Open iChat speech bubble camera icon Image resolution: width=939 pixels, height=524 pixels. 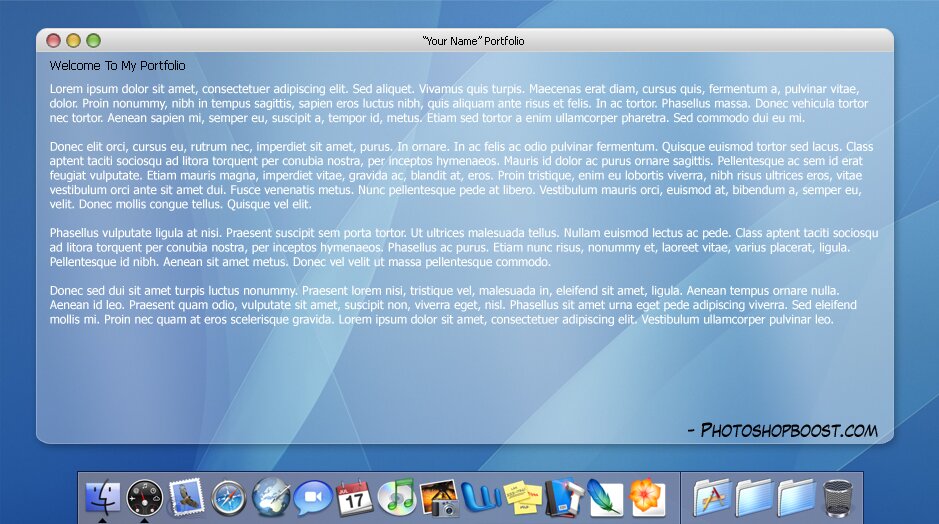click(x=312, y=498)
